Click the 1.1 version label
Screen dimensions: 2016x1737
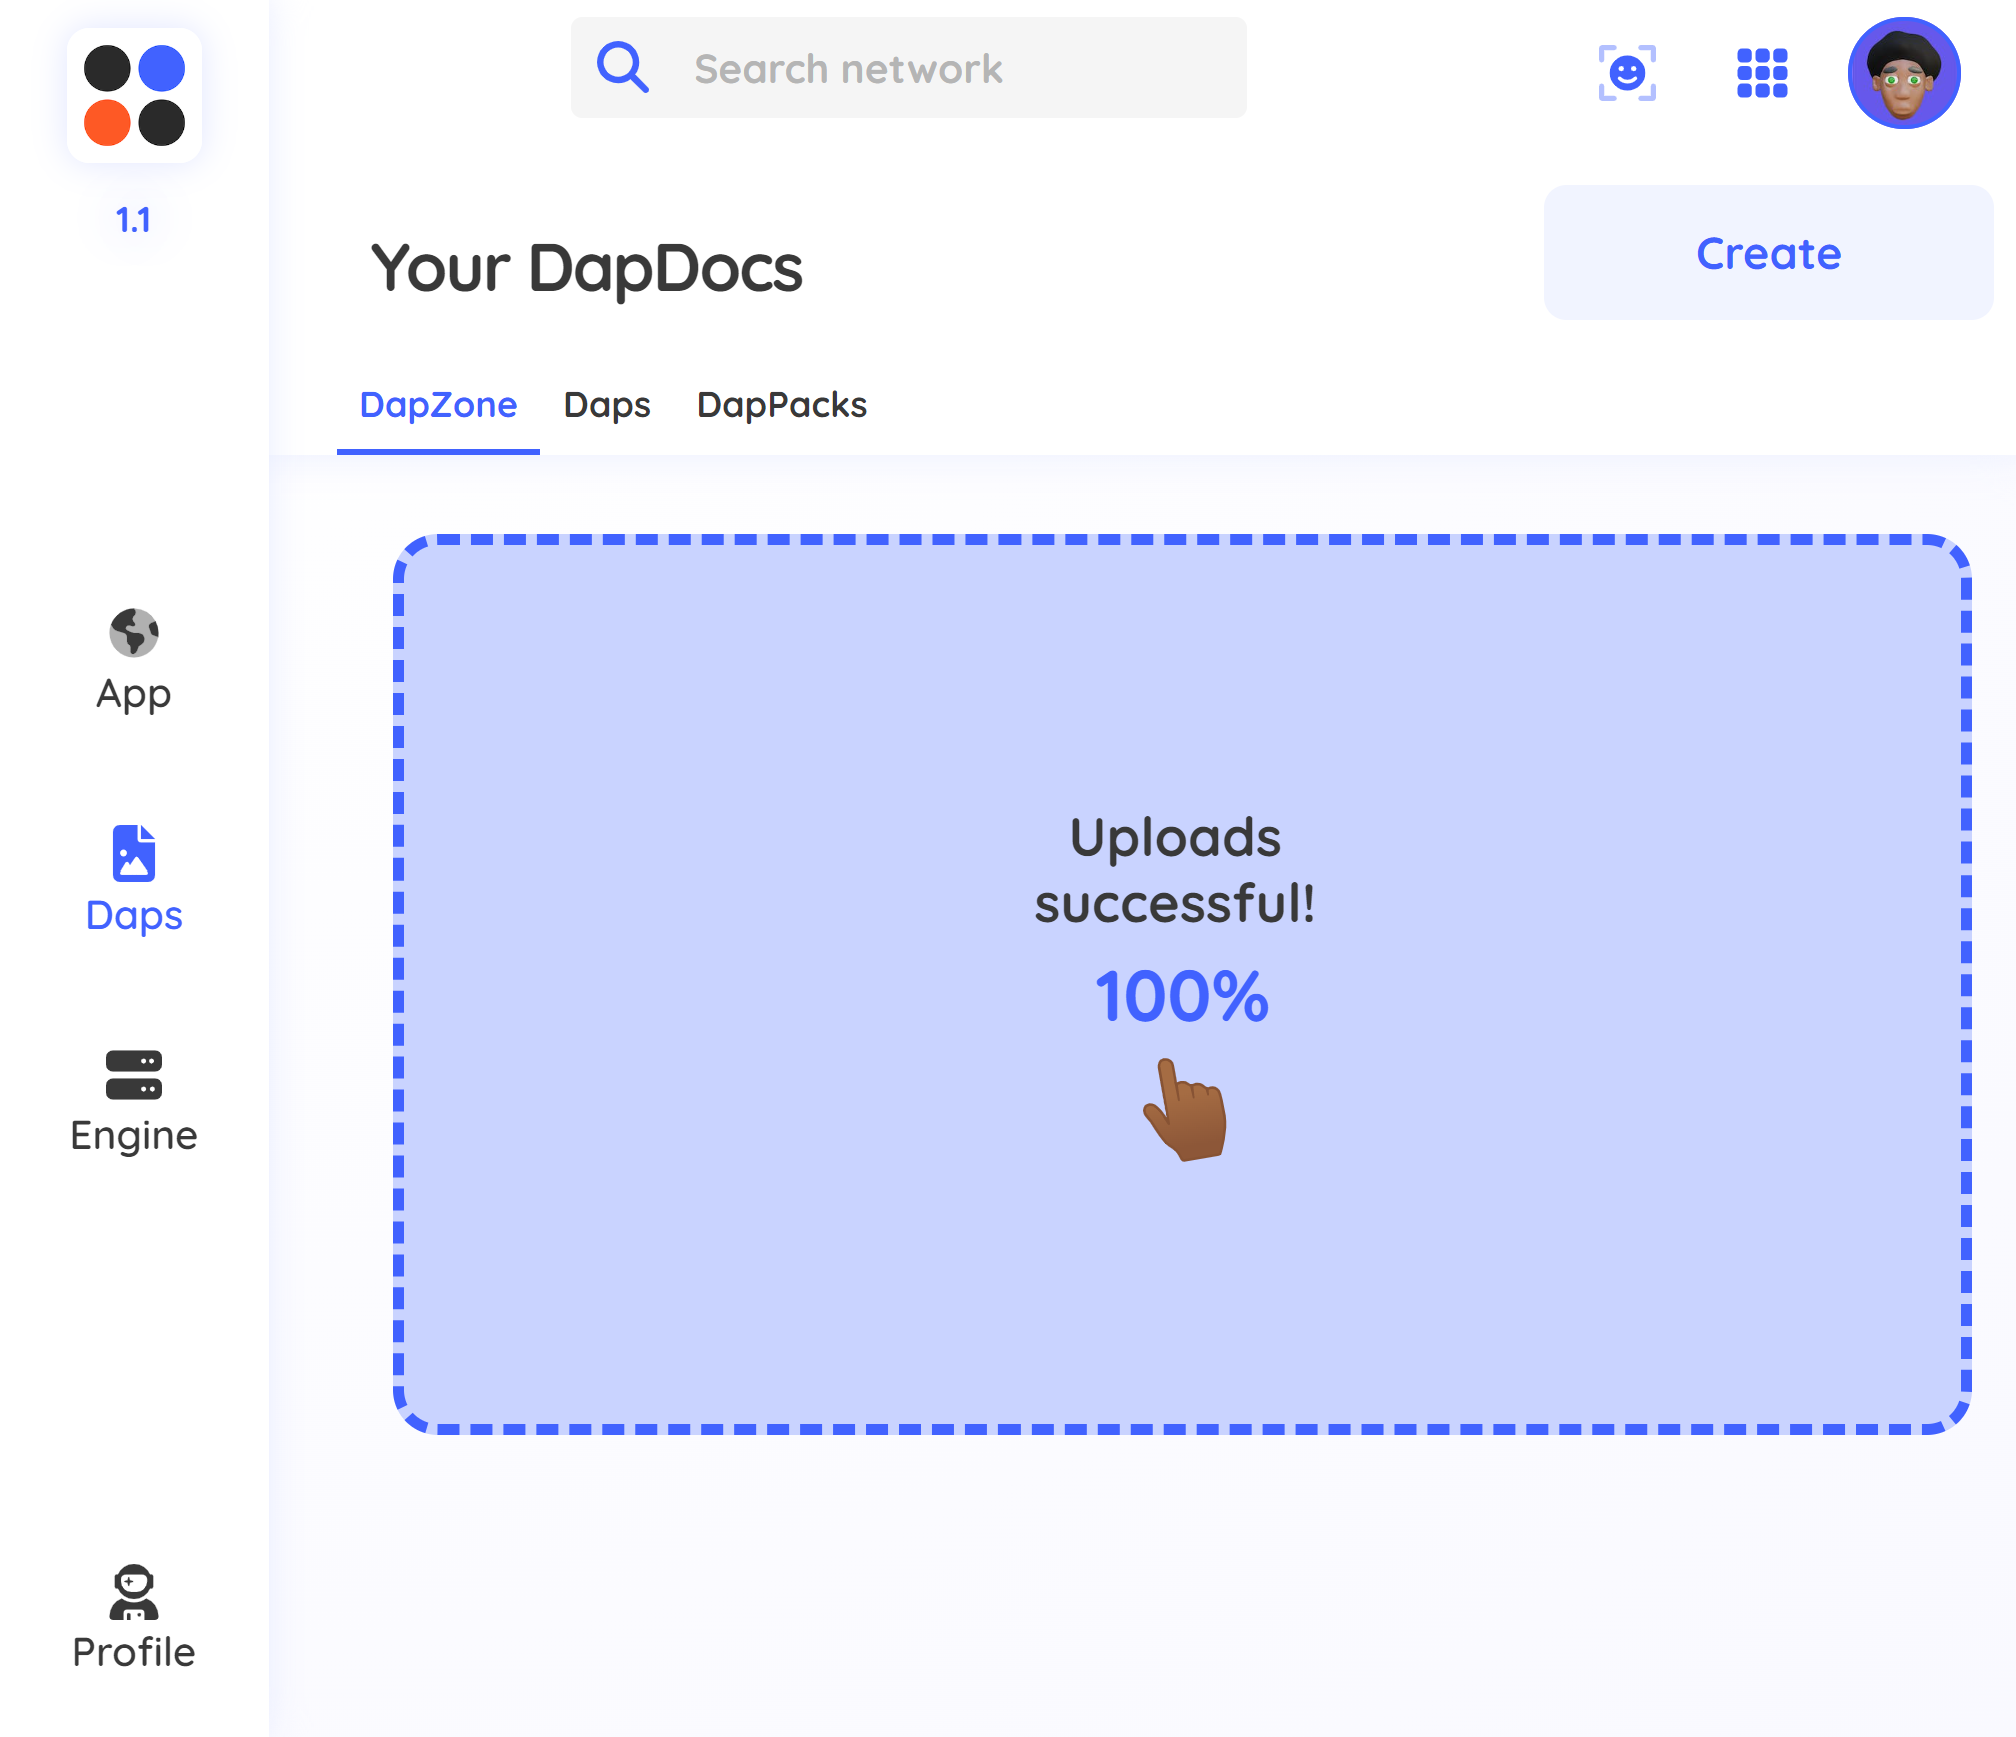(133, 220)
